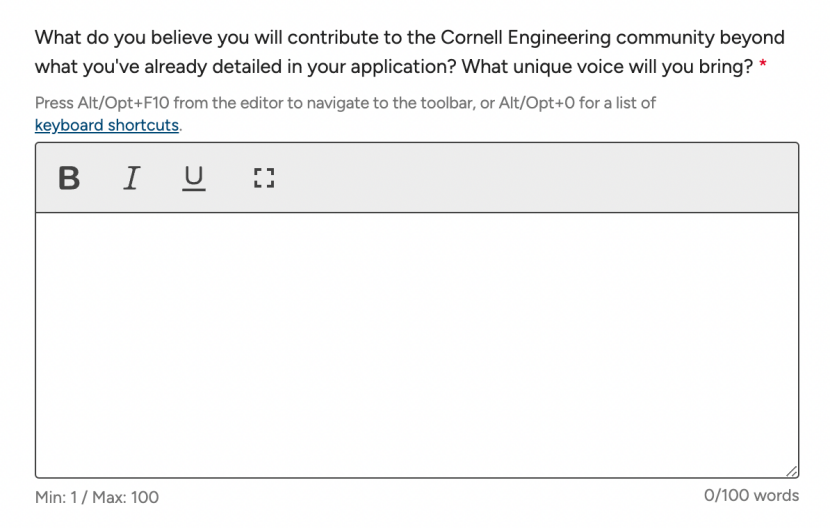The width and height of the screenshot is (831, 529).
Task: Click the dashed-square fullscreen toggle
Action: pyautogui.click(x=263, y=178)
